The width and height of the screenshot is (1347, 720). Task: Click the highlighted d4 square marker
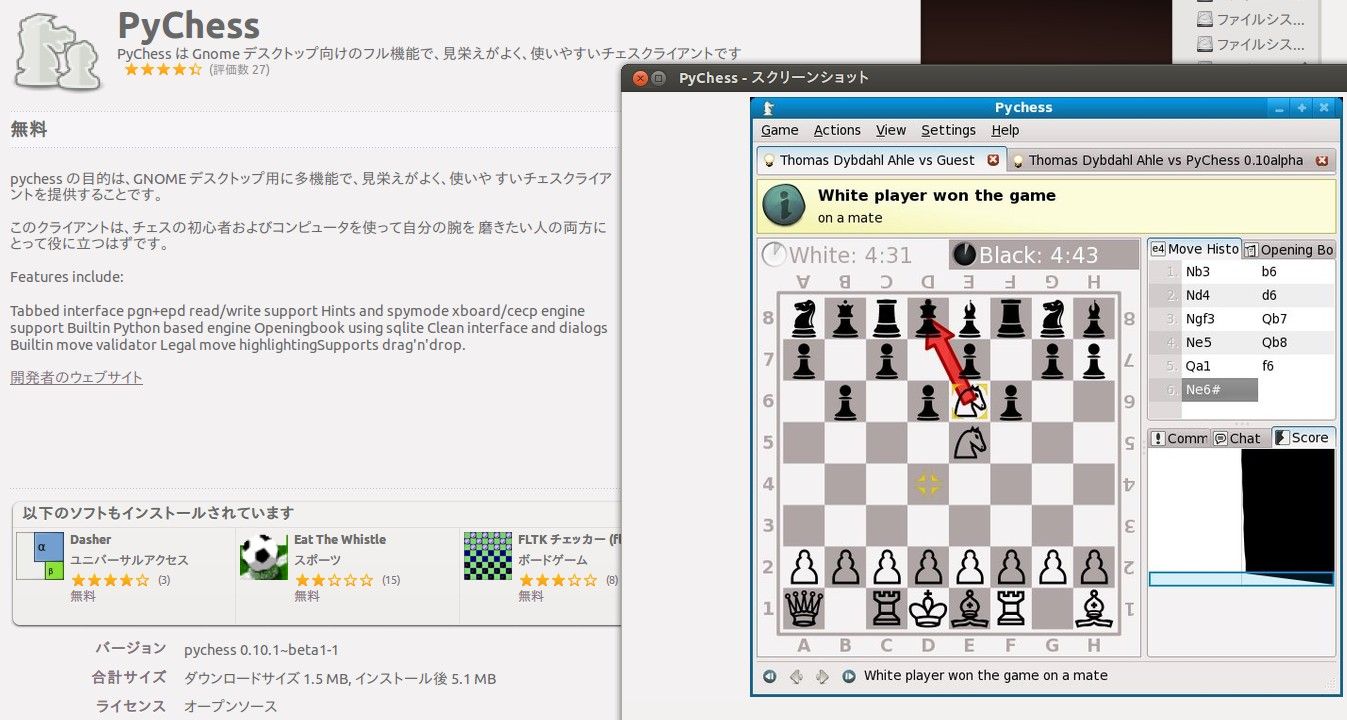pos(928,484)
